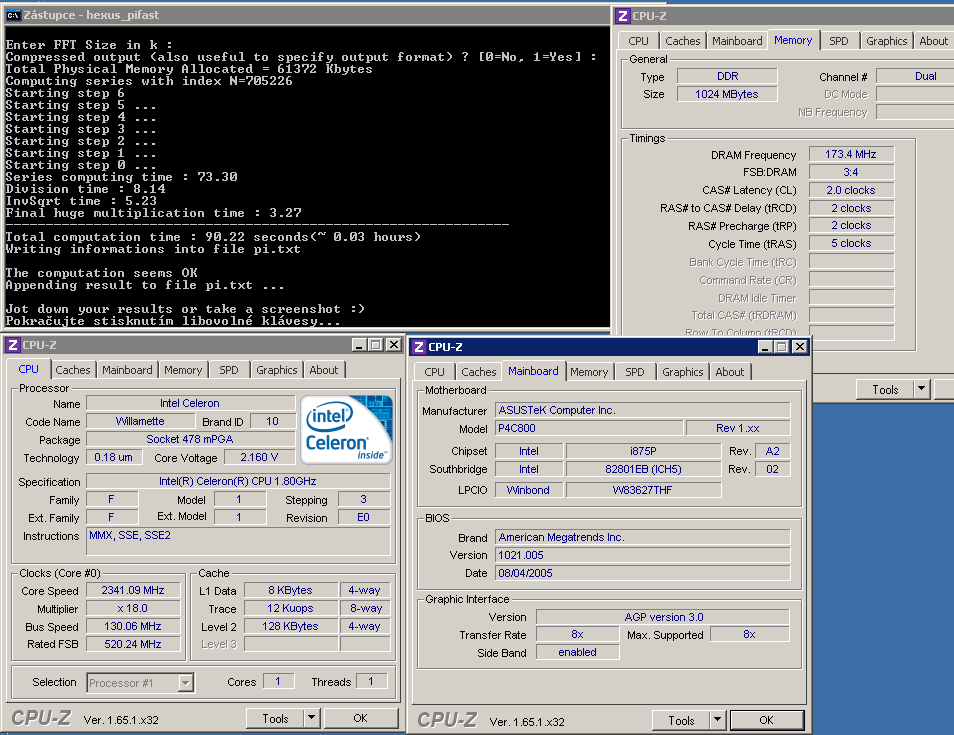Open the Tools dropdown arrow in the Memory window

[922, 389]
